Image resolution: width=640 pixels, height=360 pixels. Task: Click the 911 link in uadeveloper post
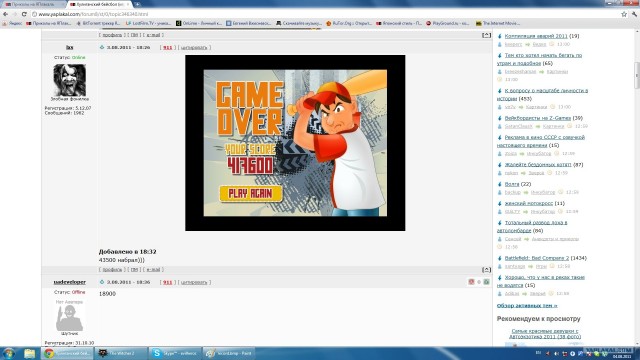pos(167,282)
